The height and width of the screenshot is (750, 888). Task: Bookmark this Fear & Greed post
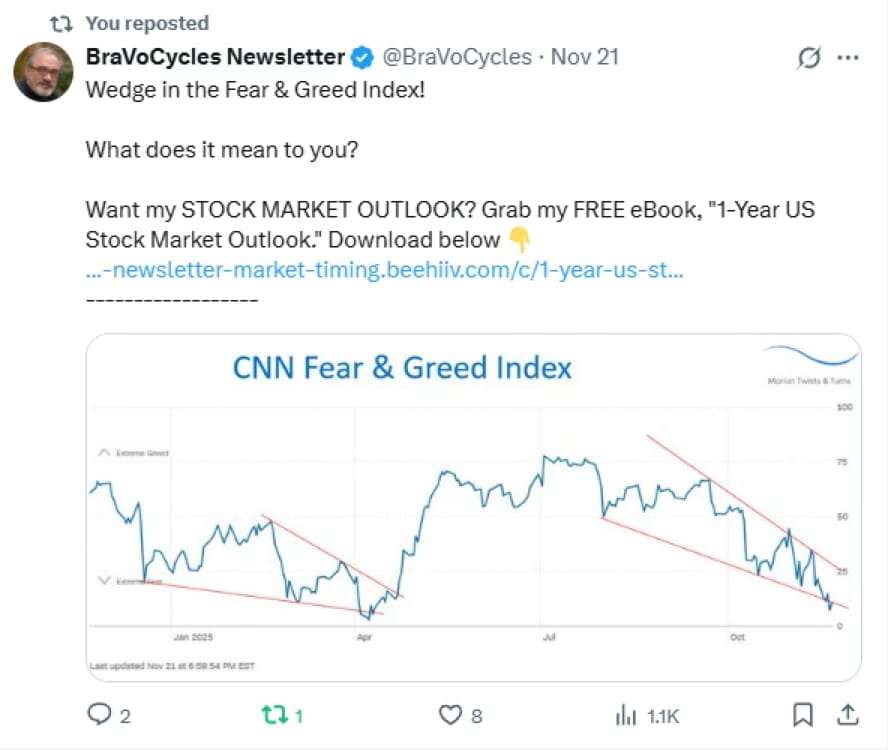pos(802,715)
